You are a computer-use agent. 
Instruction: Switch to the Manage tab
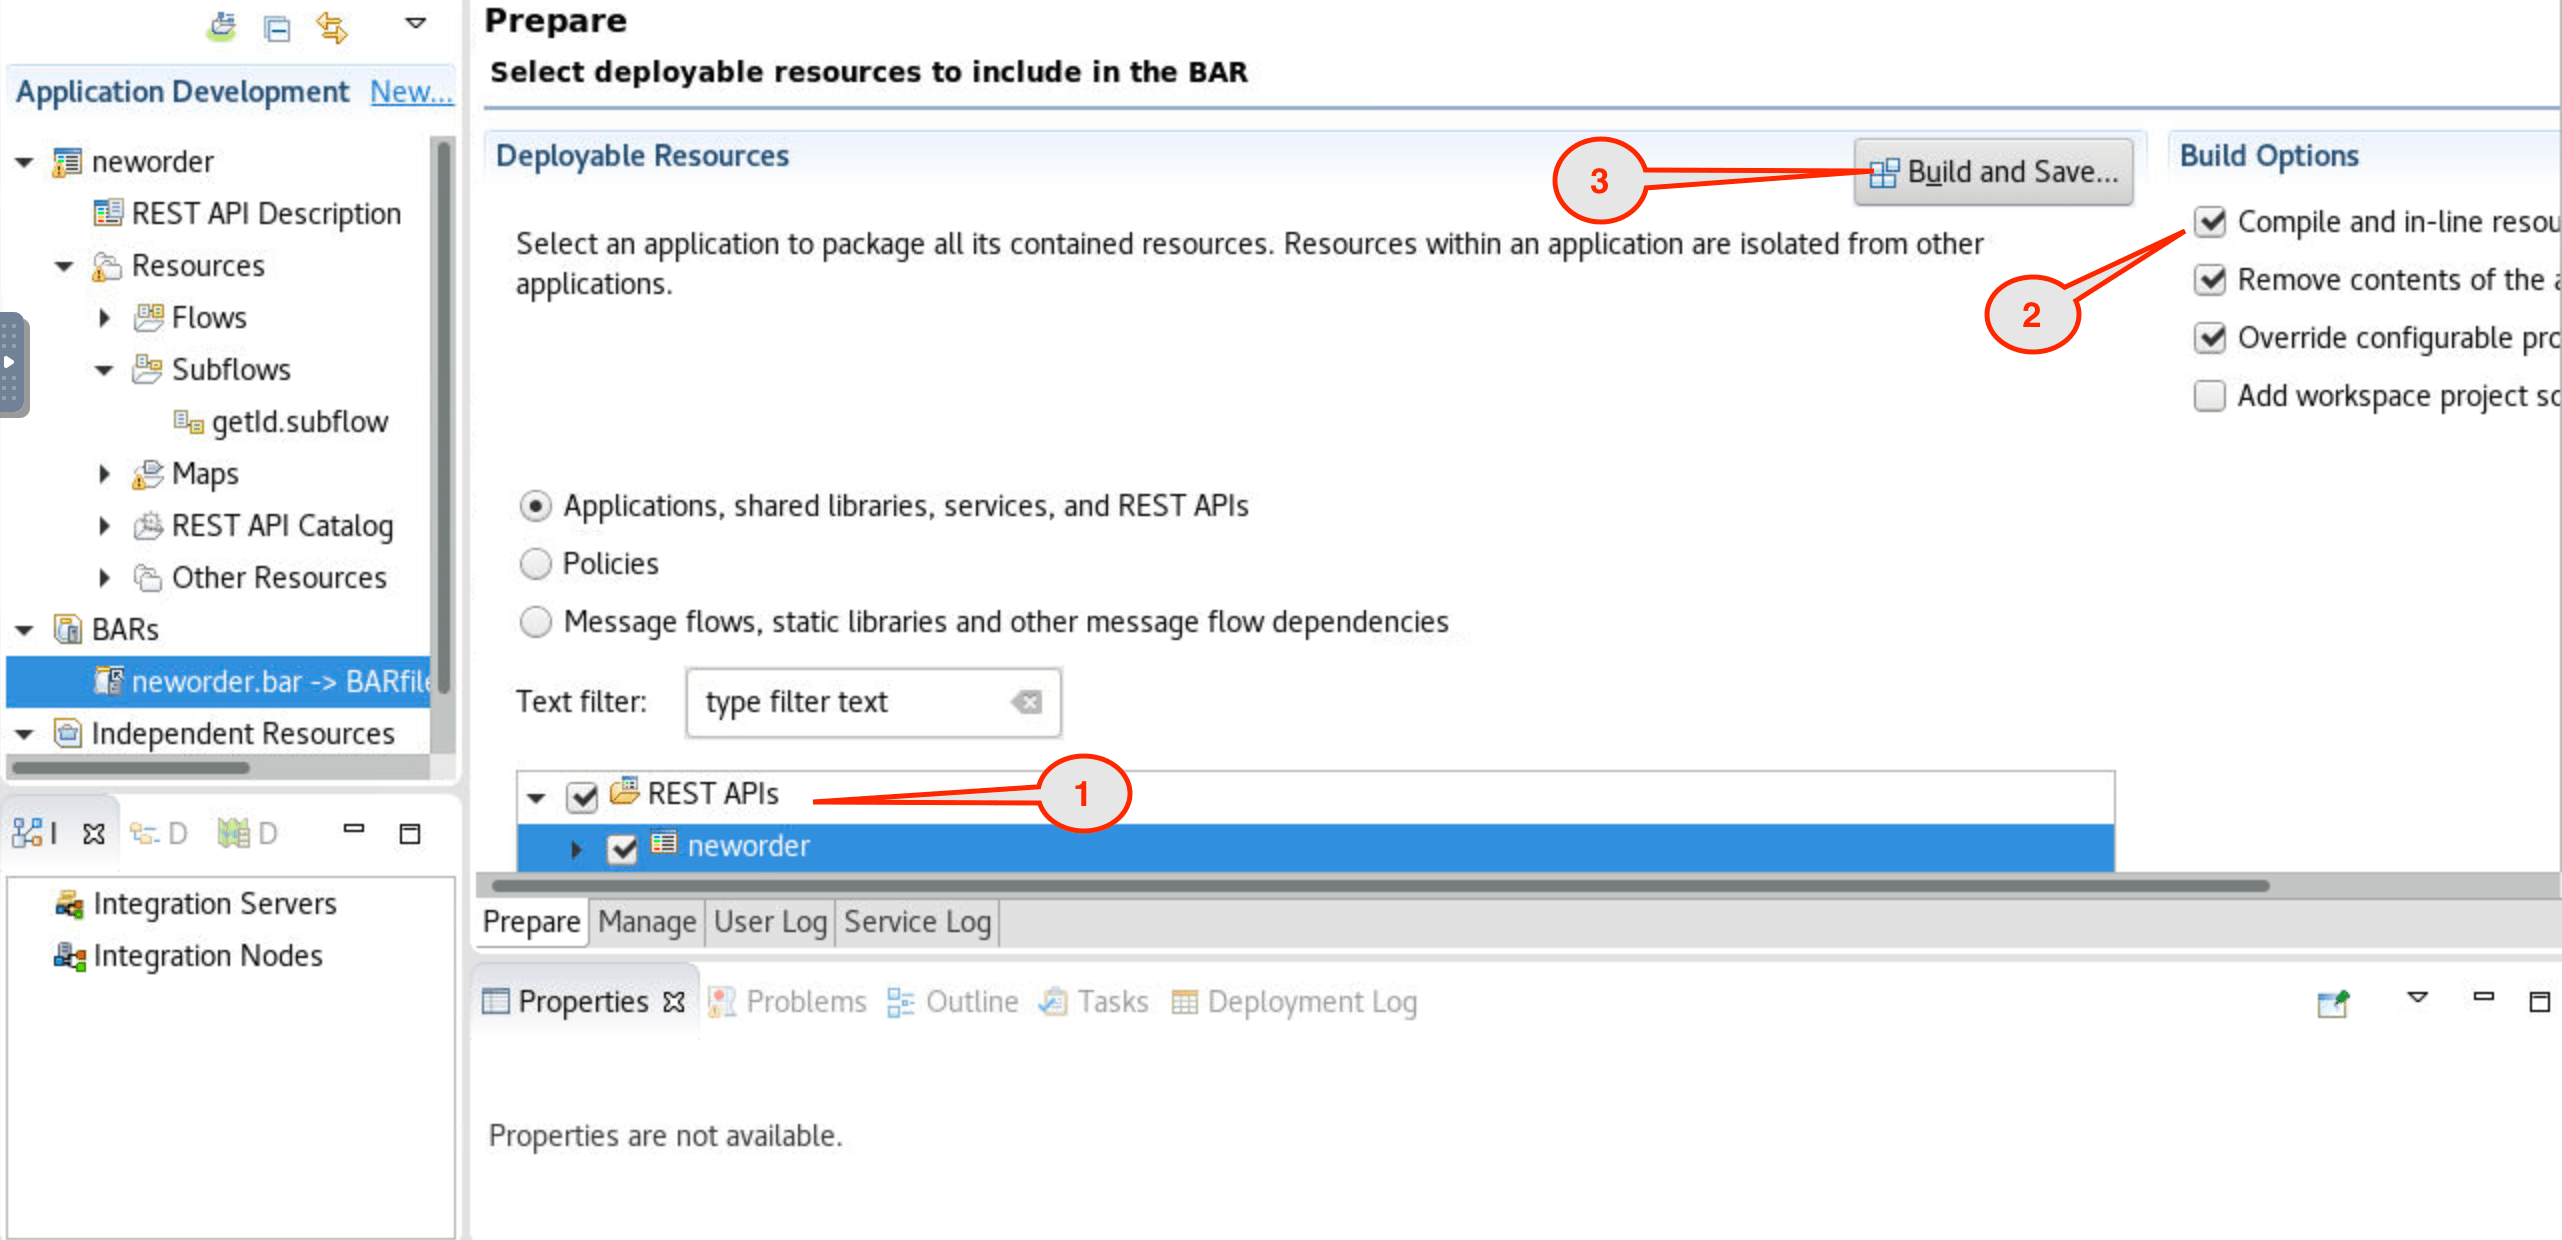point(647,921)
